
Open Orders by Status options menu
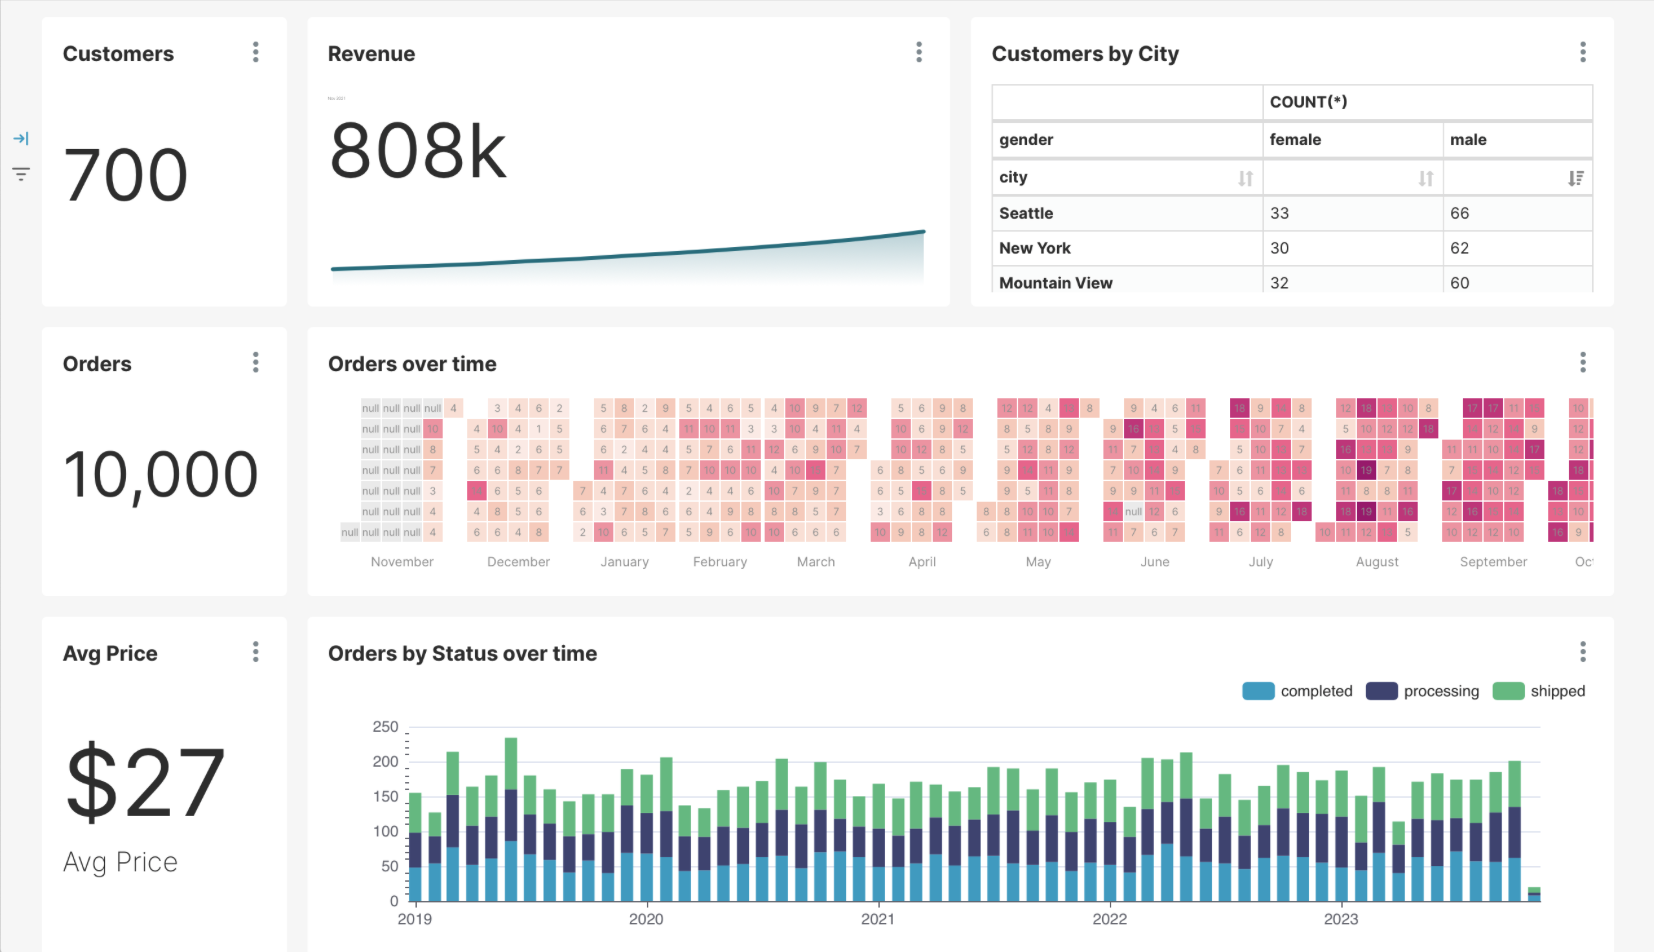point(1582,652)
